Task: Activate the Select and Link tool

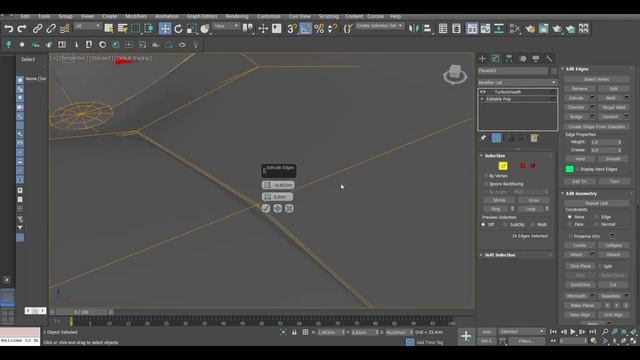Action: 38,29
